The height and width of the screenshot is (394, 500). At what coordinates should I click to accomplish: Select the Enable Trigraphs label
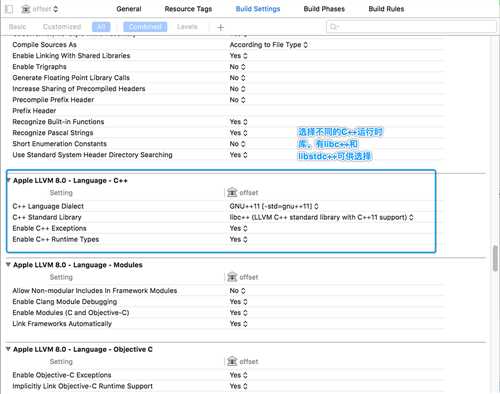[39, 67]
